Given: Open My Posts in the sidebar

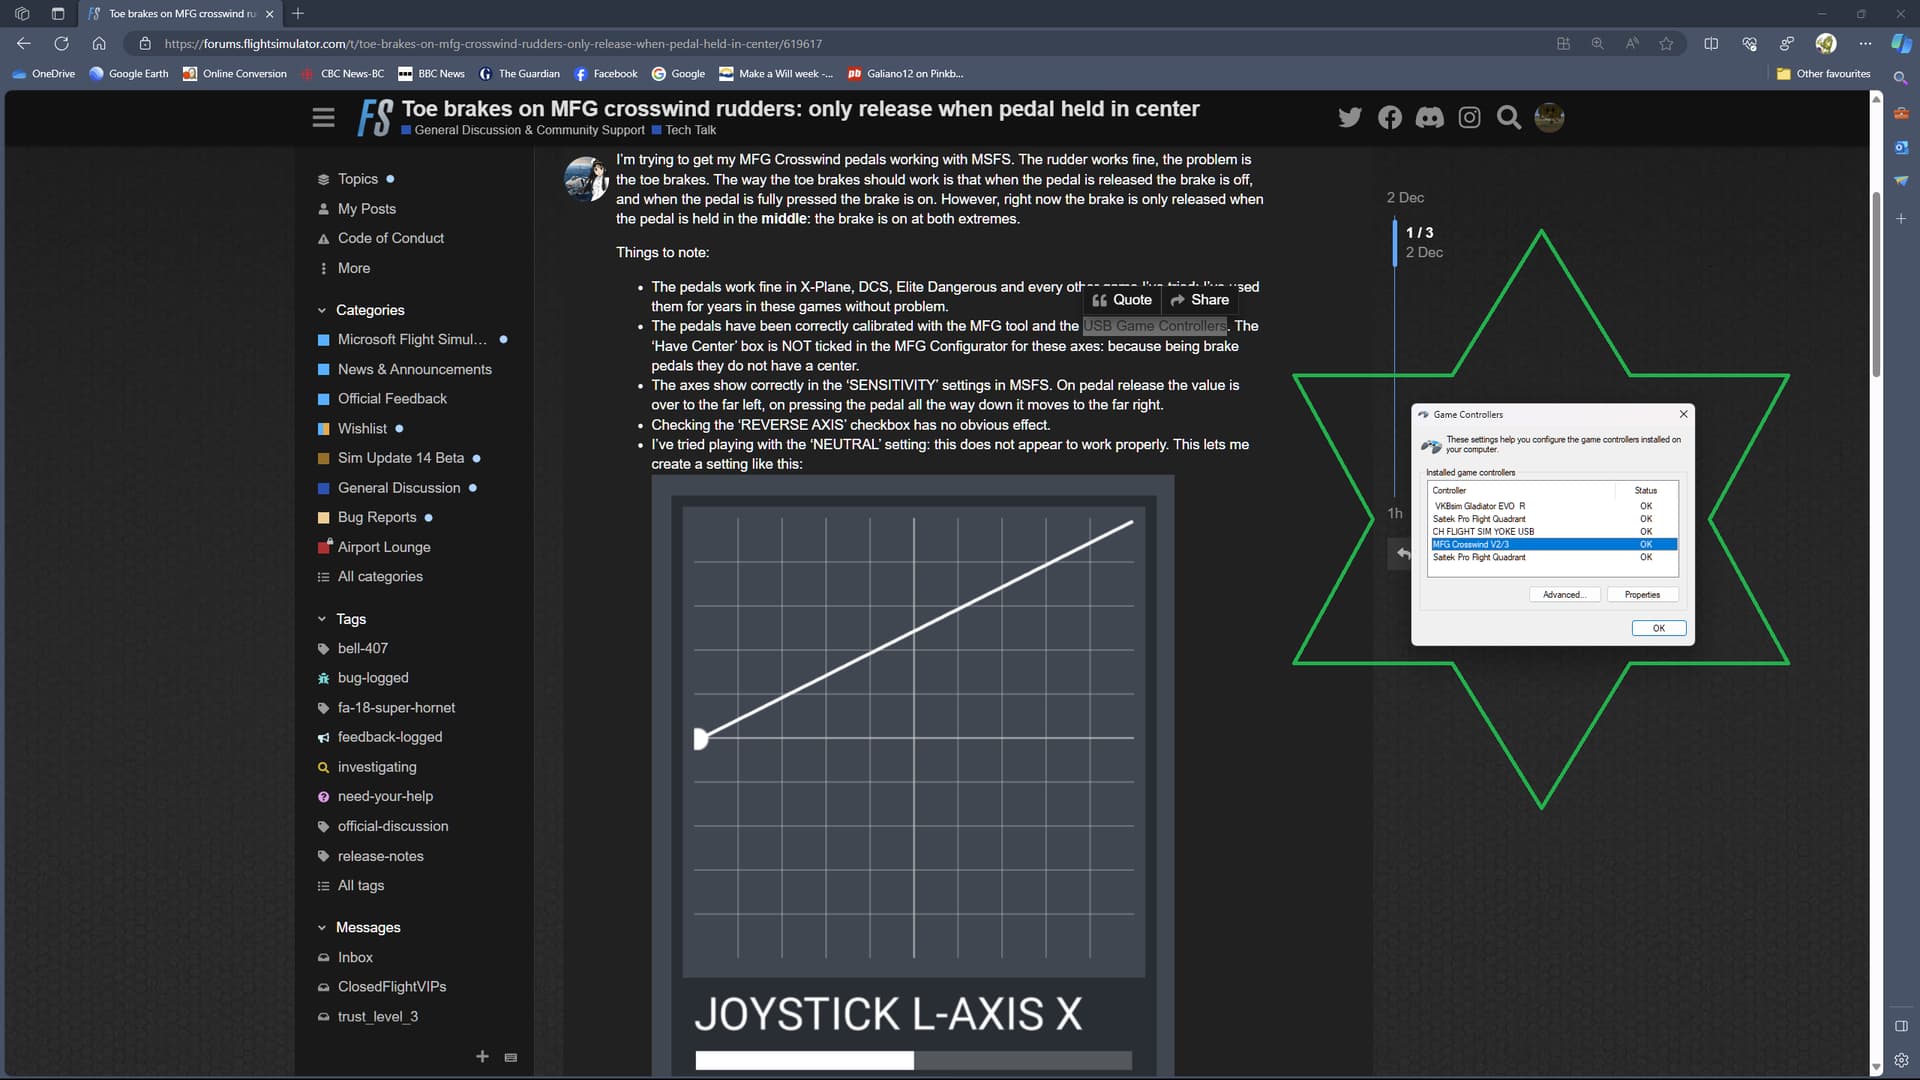Looking at the screenshot, I should pos(366,209).
